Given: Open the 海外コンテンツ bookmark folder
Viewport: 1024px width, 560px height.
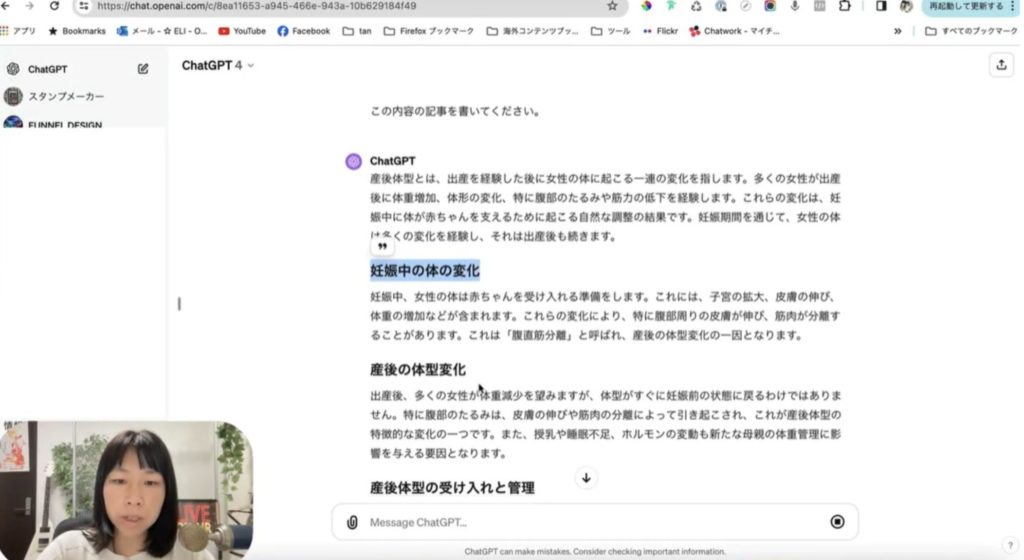Looking at the screenshot, I should click(532, 31).
